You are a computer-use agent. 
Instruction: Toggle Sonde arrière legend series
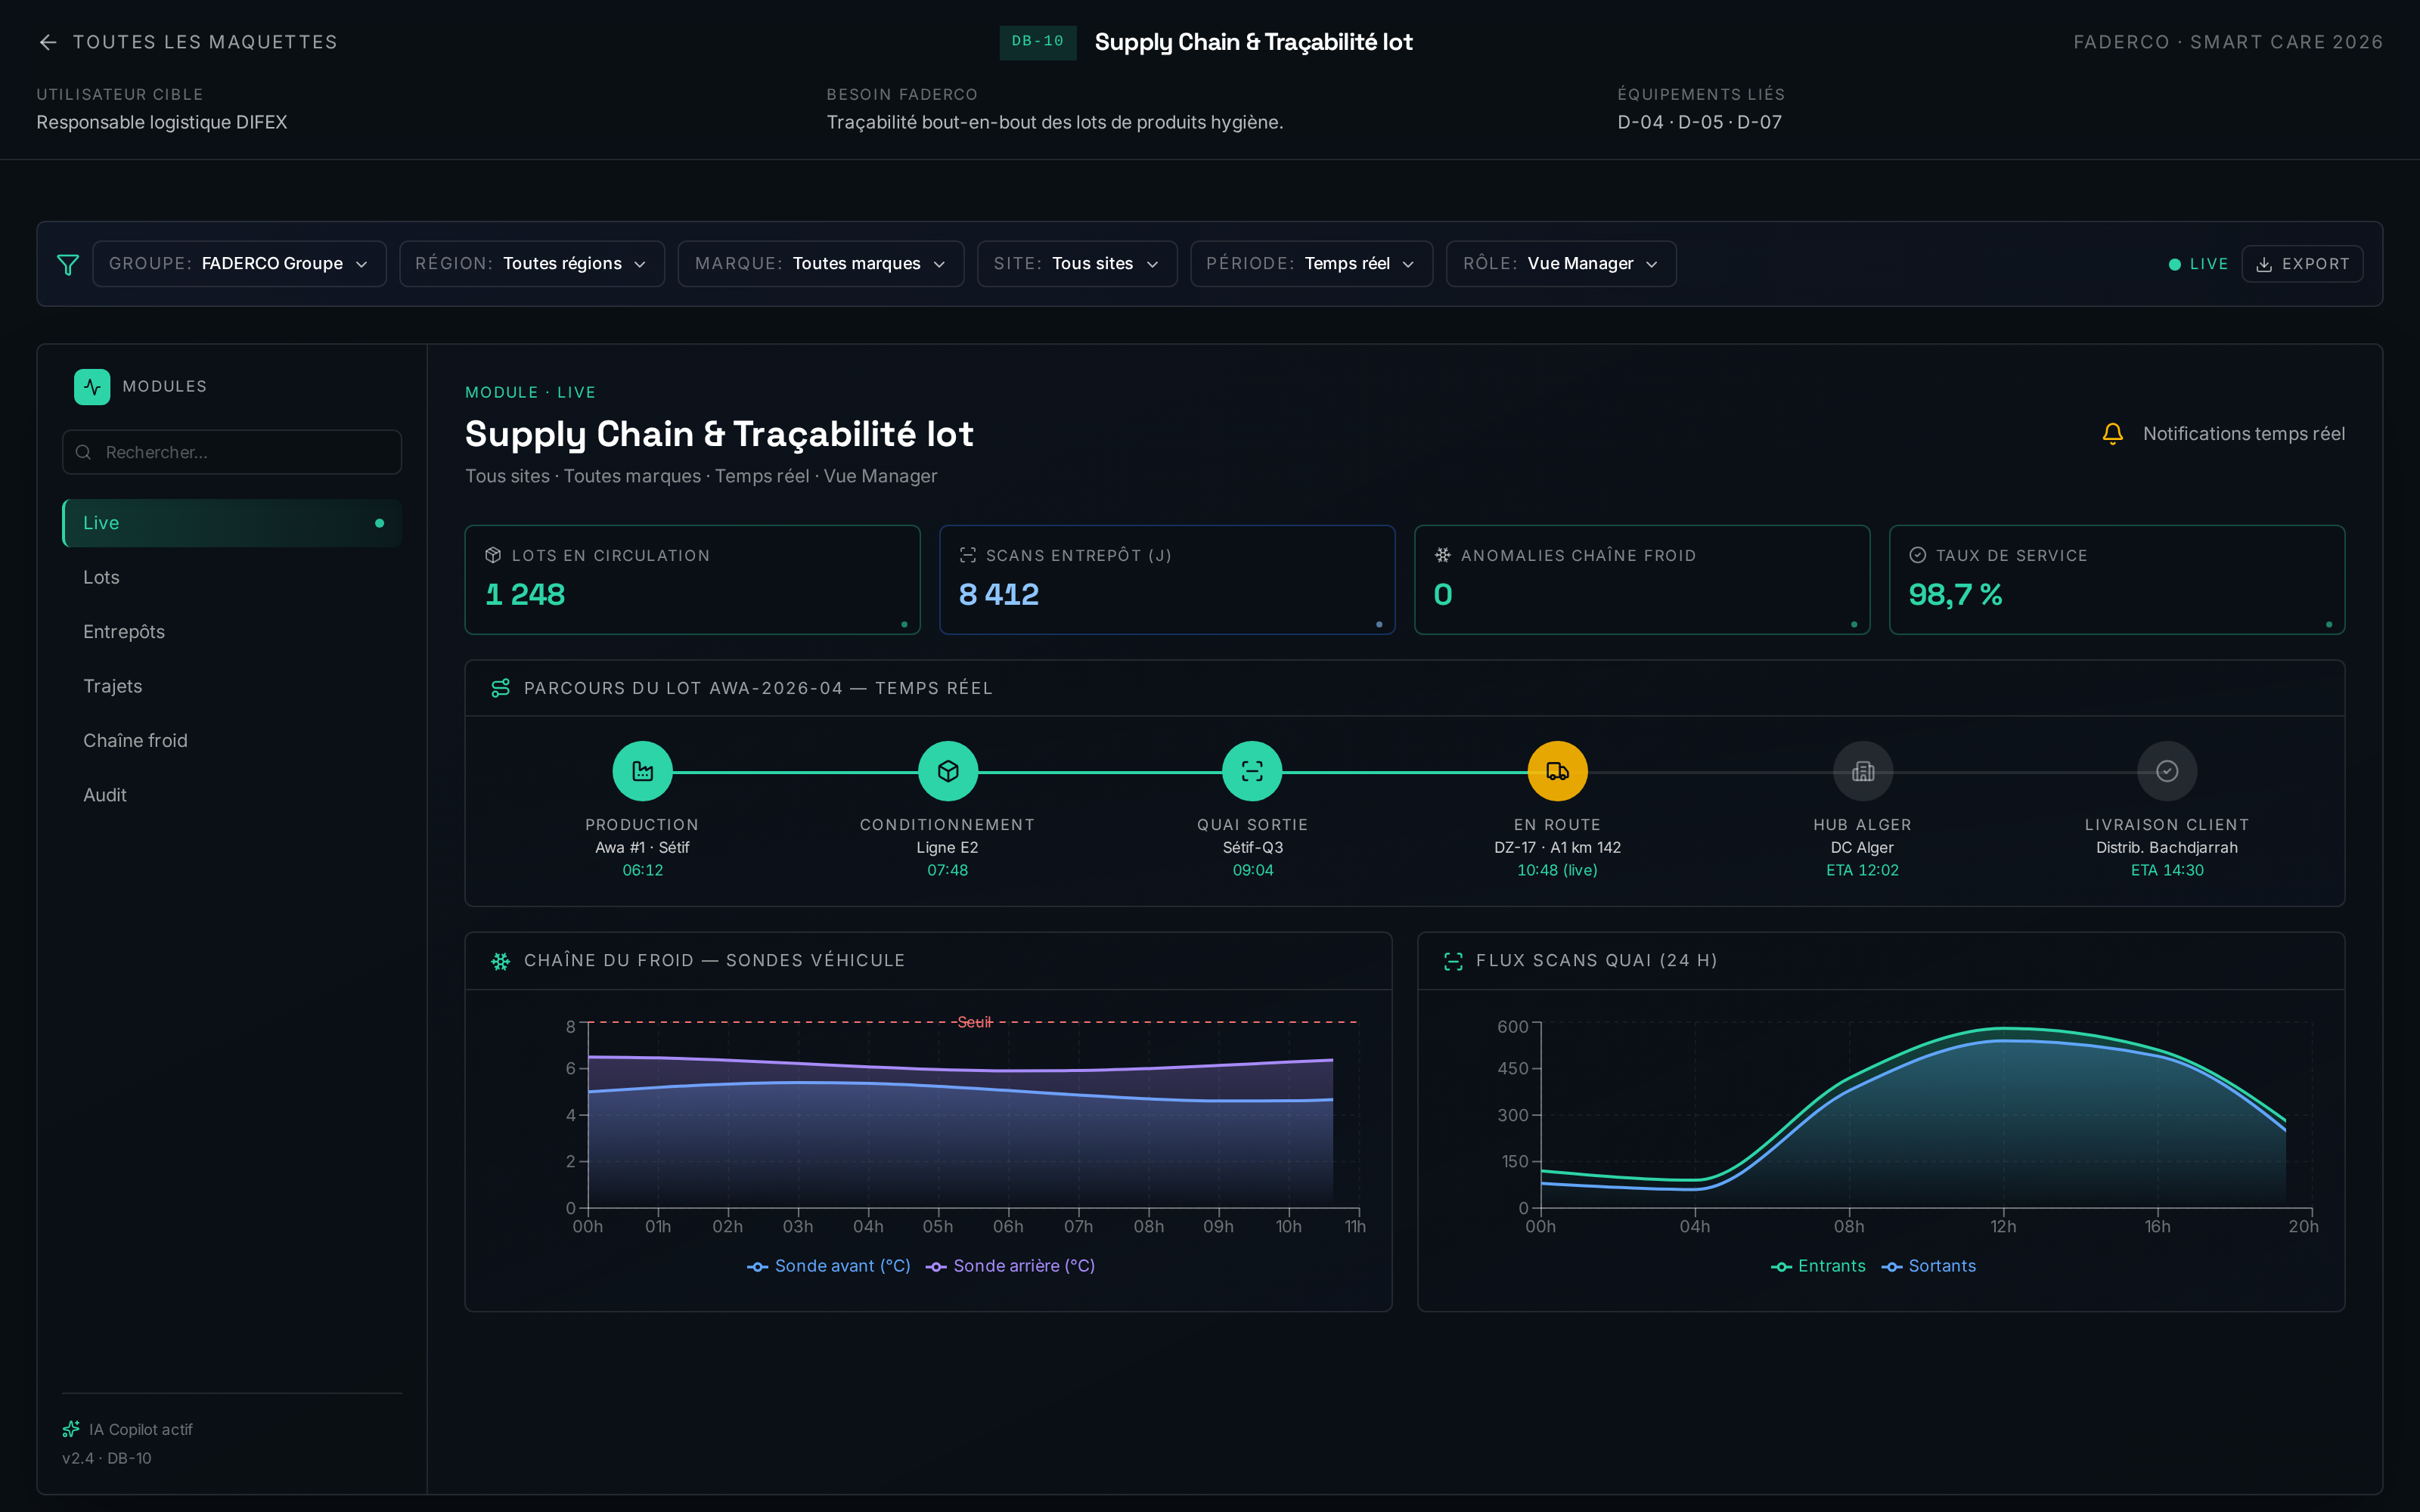coord(1010,1266)
